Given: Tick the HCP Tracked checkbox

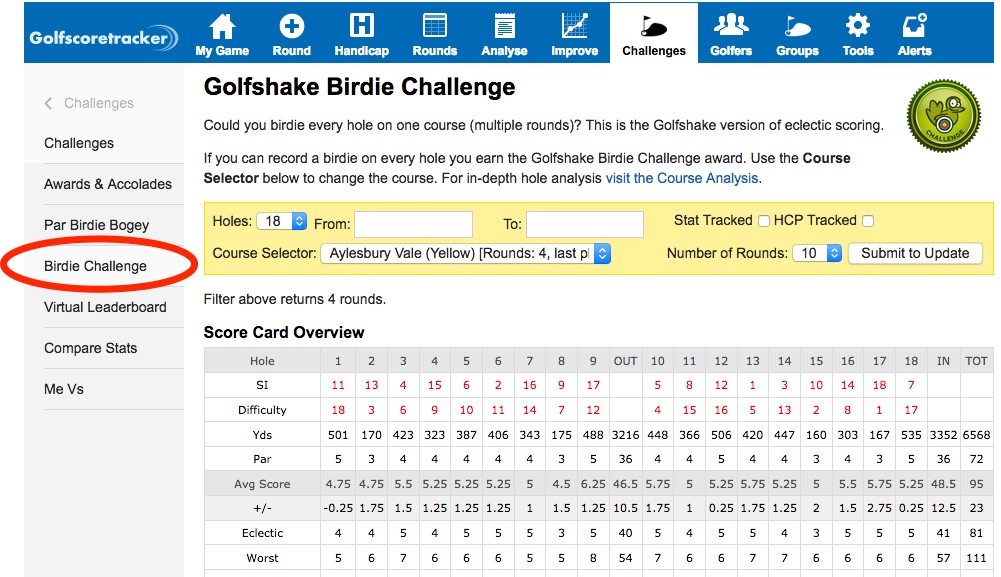Looking at the screenshot, I should pyautogui.click(x=868, y=221).
